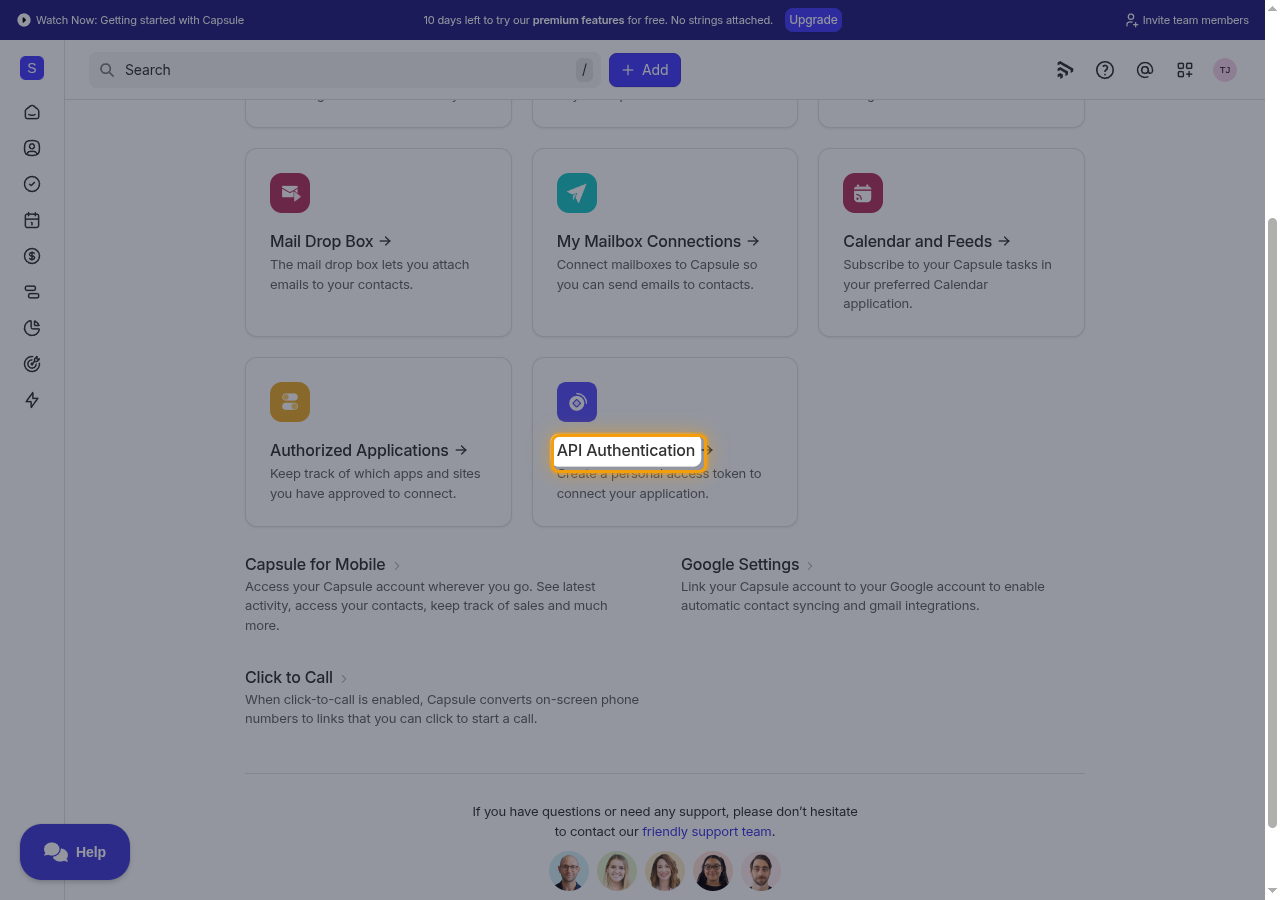Open the help question mark icon
This screenshot has height=900, width=1280.
[x=1105, y=70]
